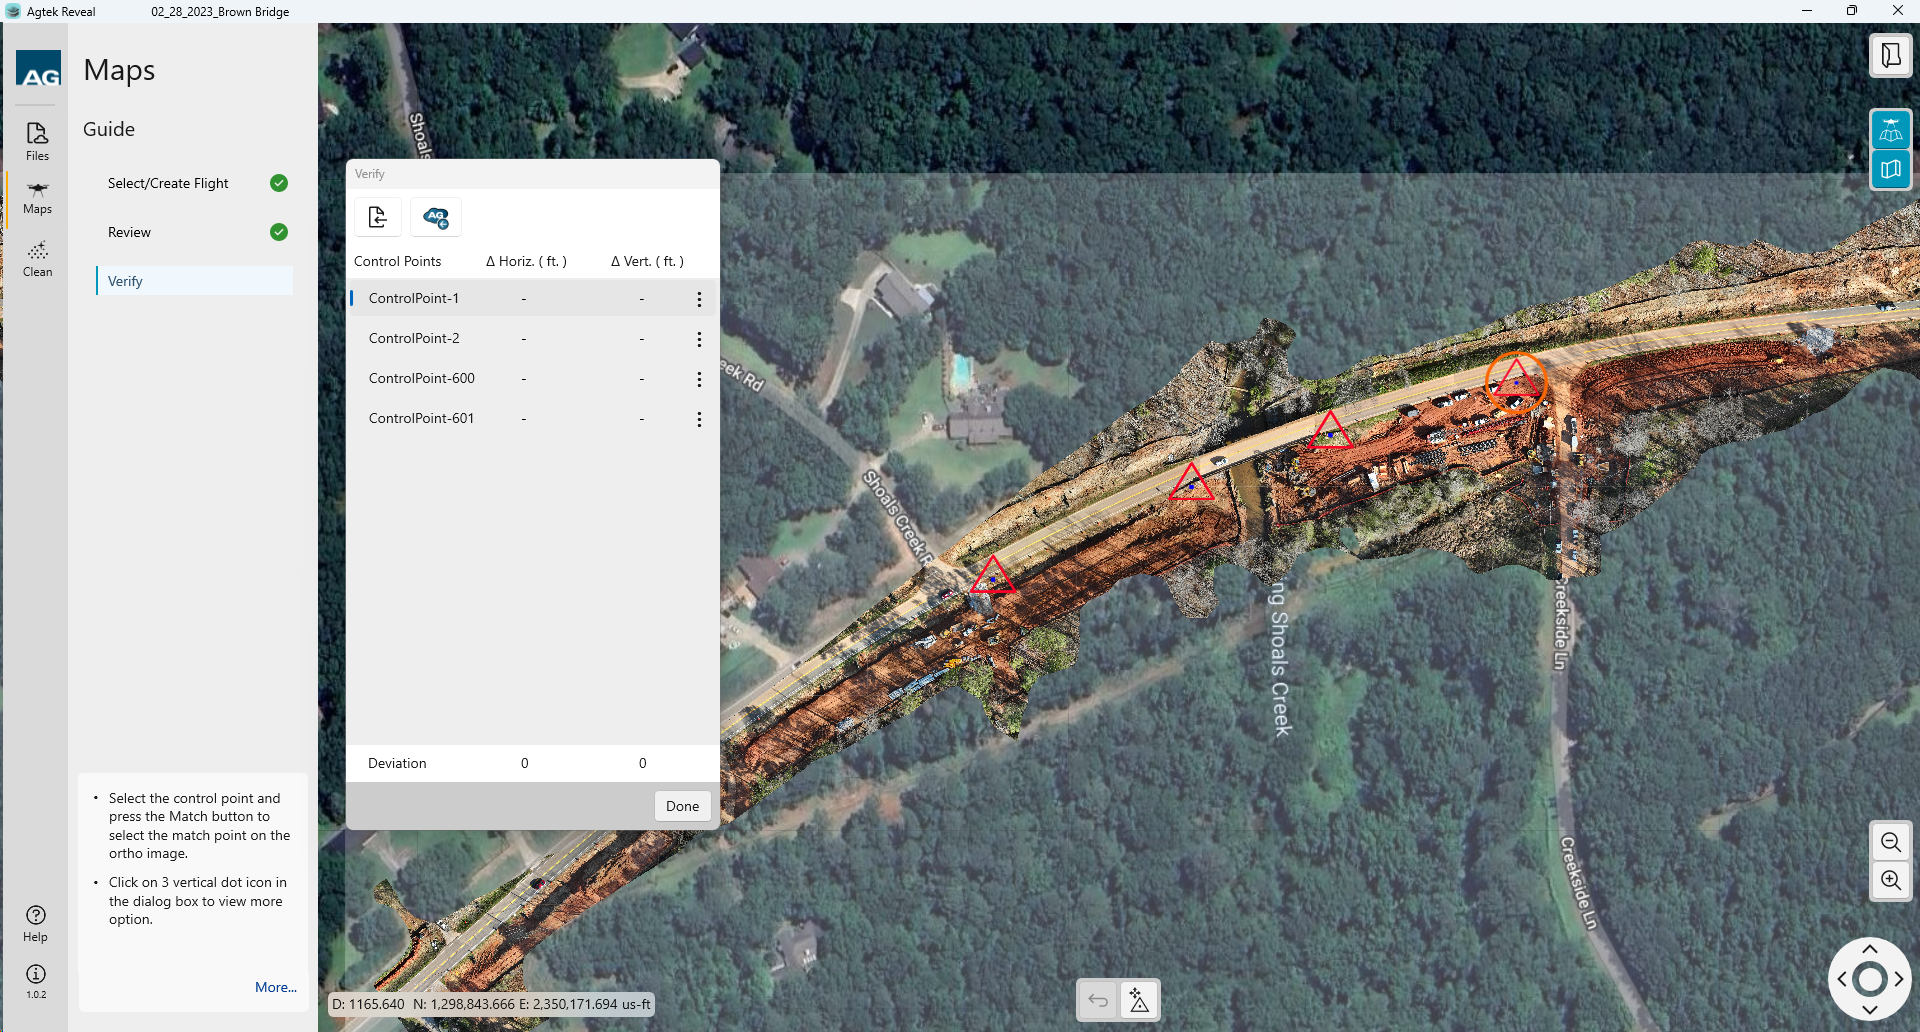Open more options for ControlPoint-600

(x=699, y=379)
